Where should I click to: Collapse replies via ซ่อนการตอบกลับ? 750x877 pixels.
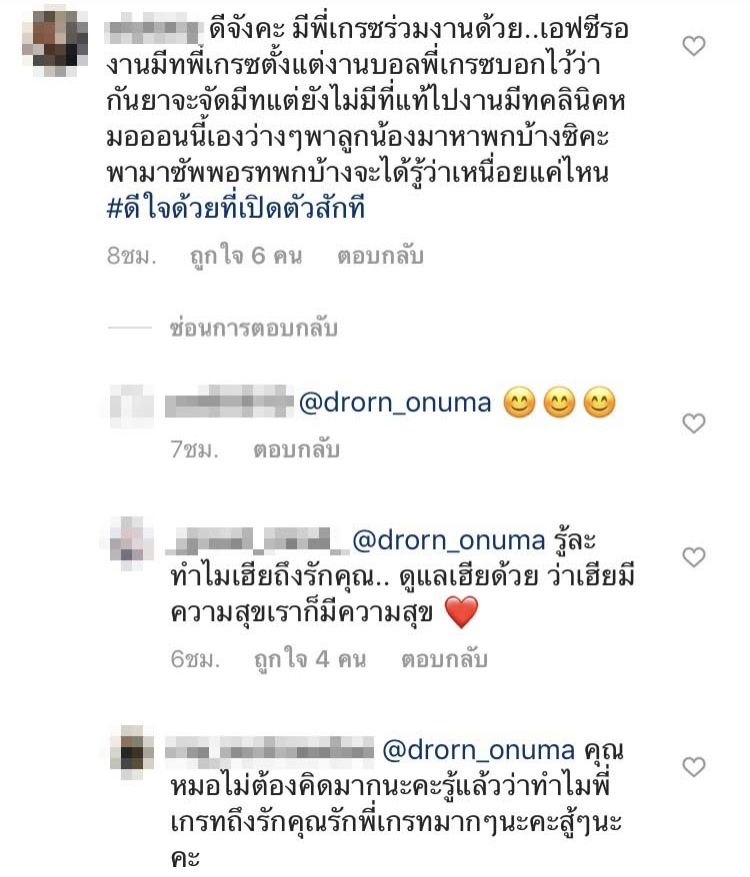click(253, 328)
